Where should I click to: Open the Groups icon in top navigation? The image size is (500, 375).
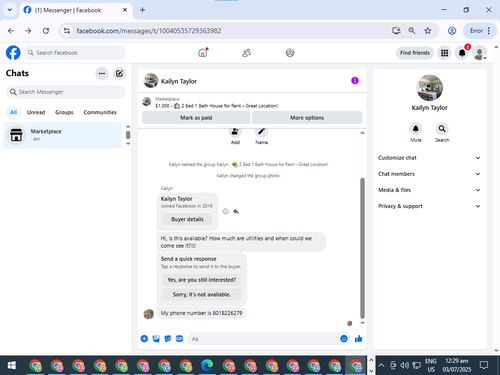click(x=290, y=53)
